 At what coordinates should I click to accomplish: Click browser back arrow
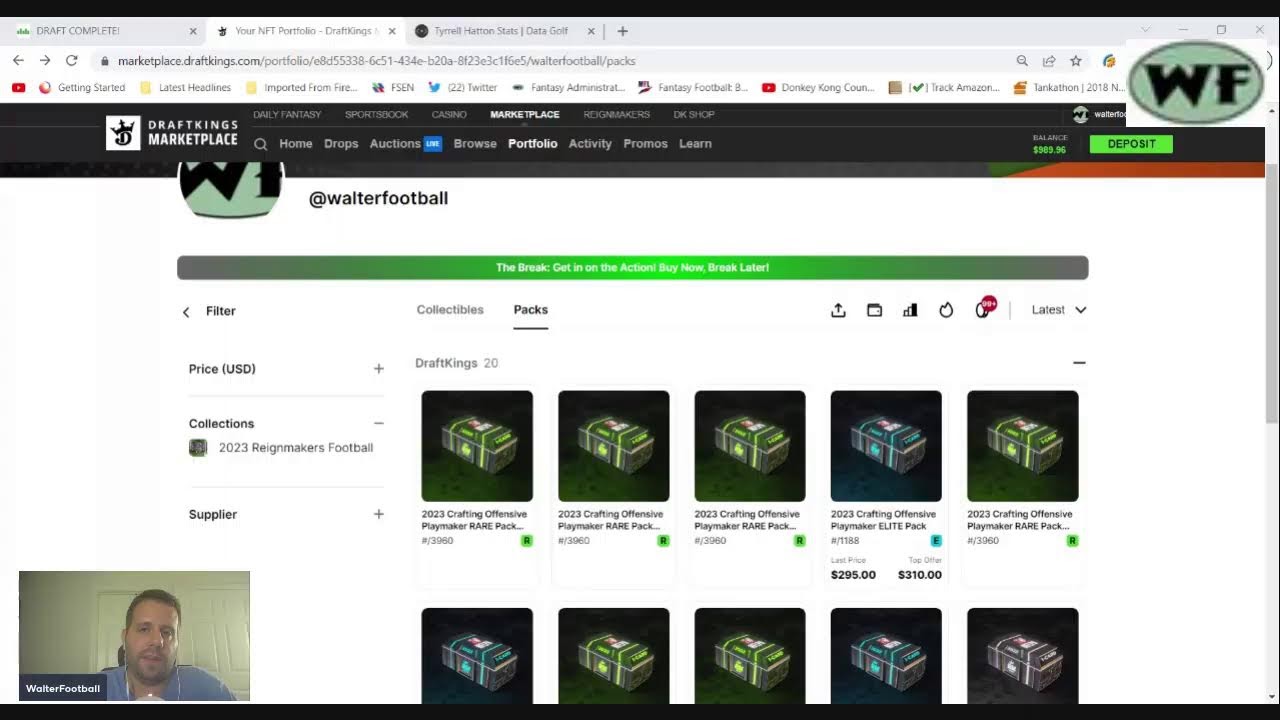pyautogui.click(x=18, y=61)
